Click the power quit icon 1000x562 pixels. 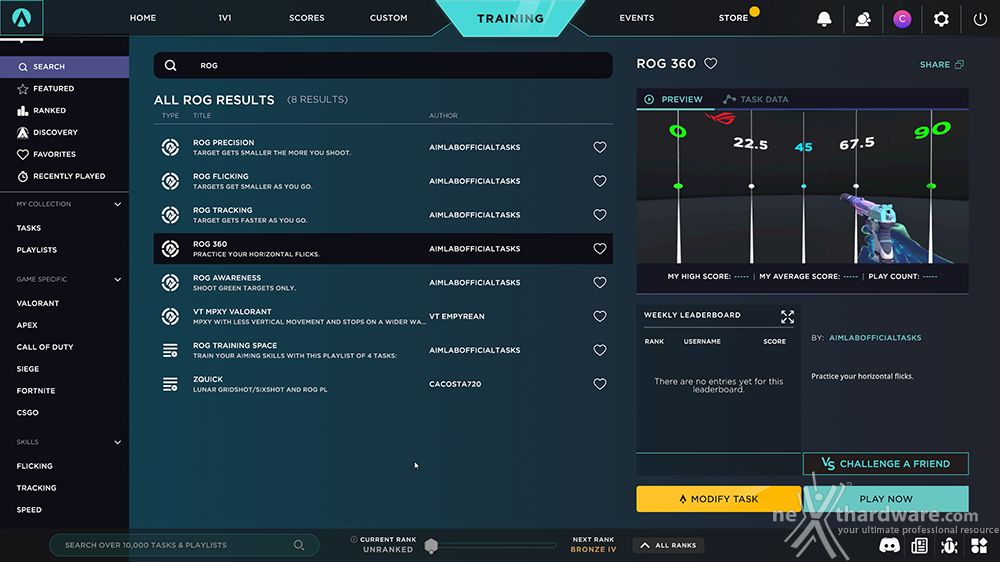[980, 19]
